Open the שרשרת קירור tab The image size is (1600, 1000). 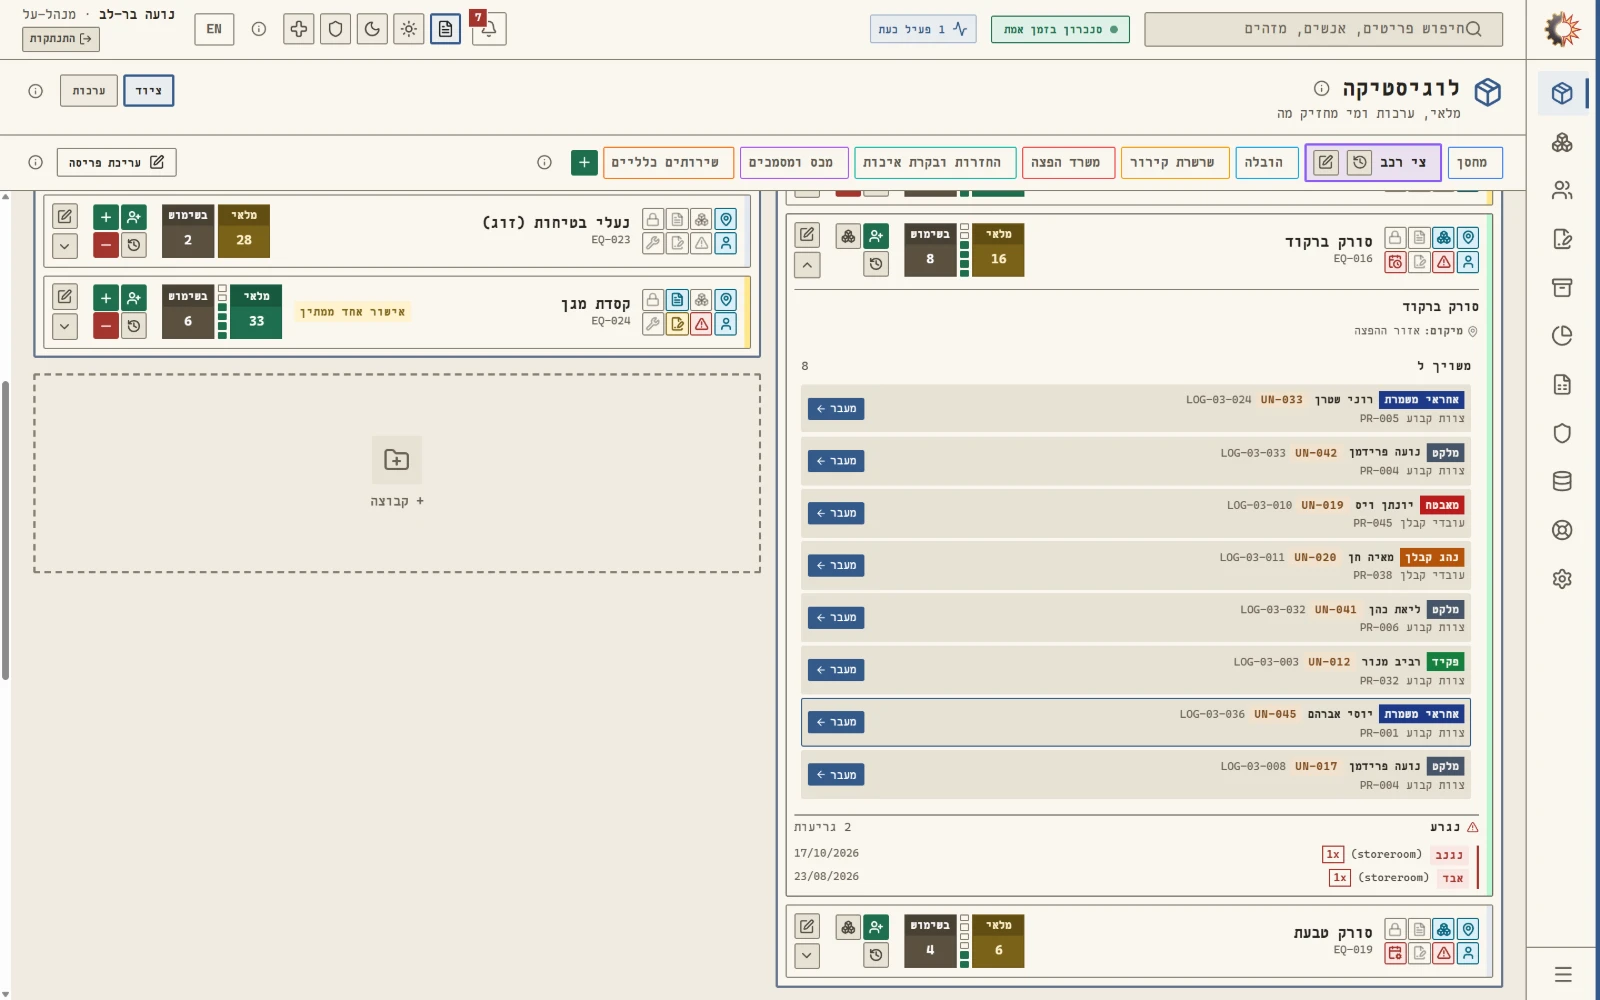[1174, 162]
